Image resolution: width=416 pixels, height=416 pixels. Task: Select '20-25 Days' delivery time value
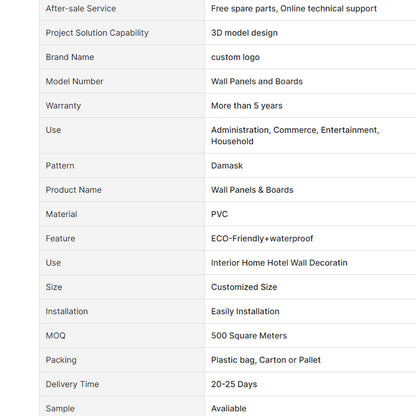click(x=234, y=384)
